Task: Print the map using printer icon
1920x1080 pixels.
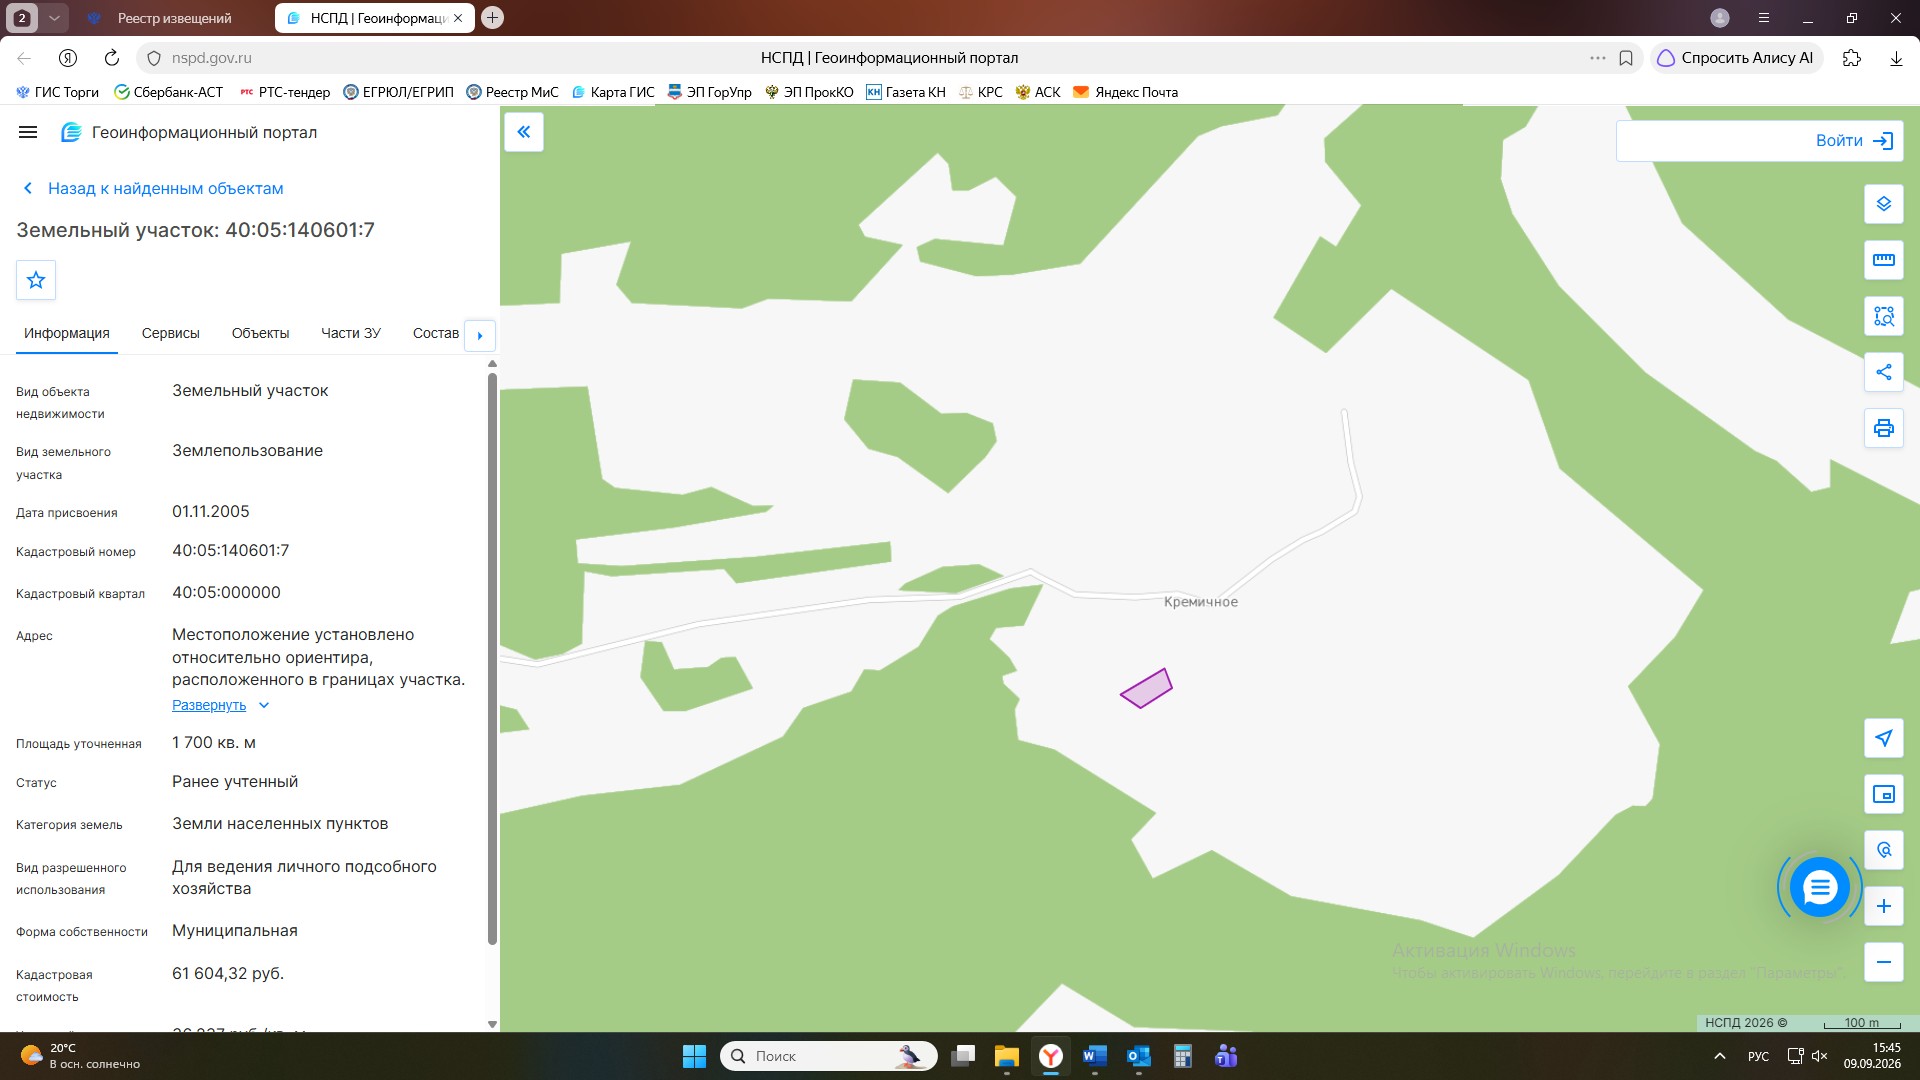Action: coord(1883,428)
